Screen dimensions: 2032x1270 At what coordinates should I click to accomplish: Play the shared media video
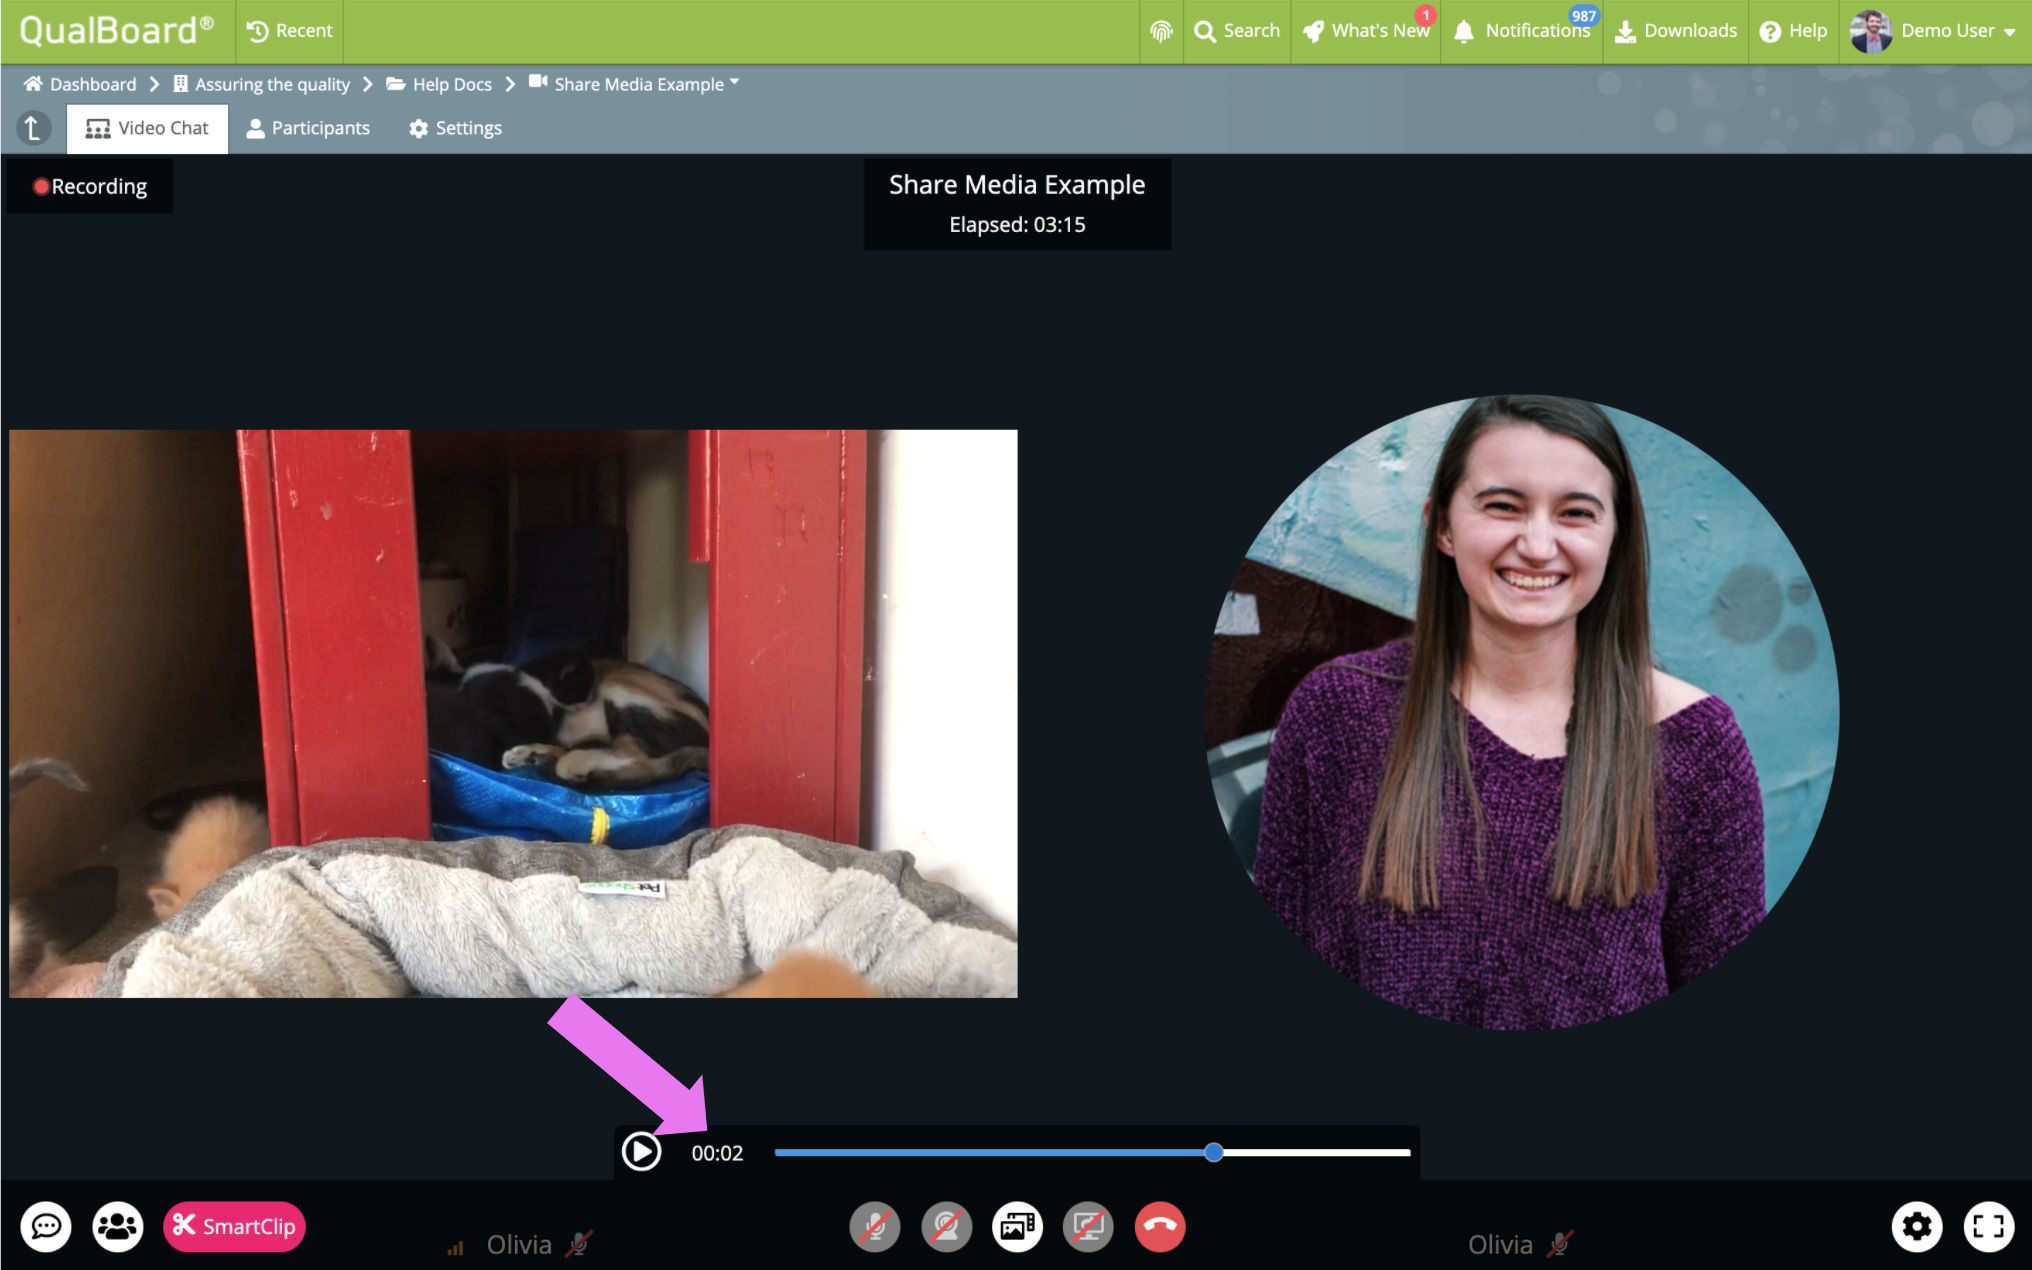(x=641, y=1152)
